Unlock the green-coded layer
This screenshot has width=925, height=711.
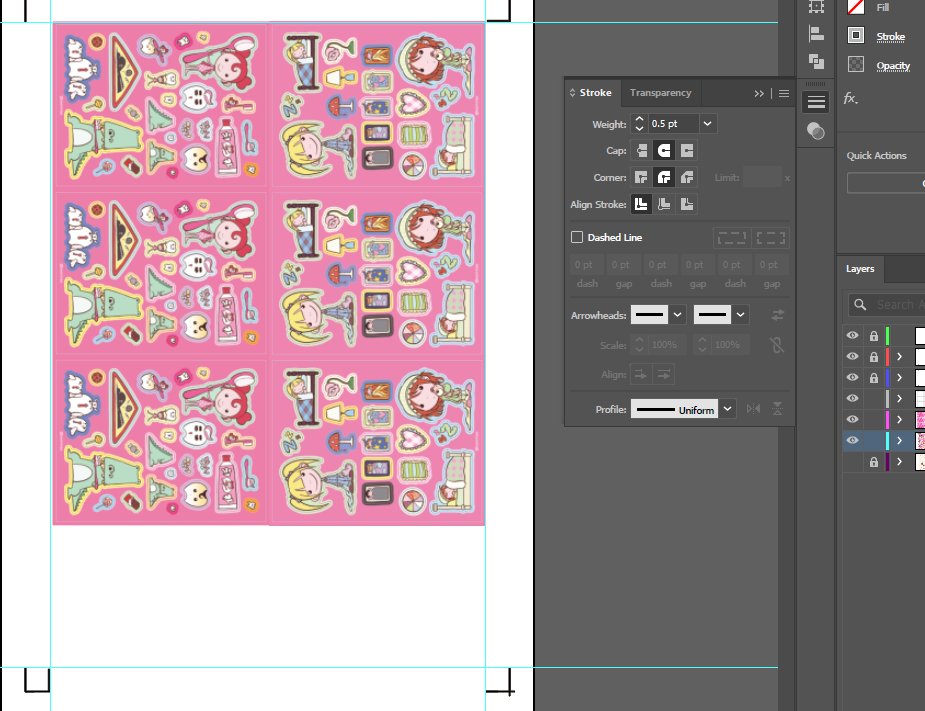coord(874,336)
